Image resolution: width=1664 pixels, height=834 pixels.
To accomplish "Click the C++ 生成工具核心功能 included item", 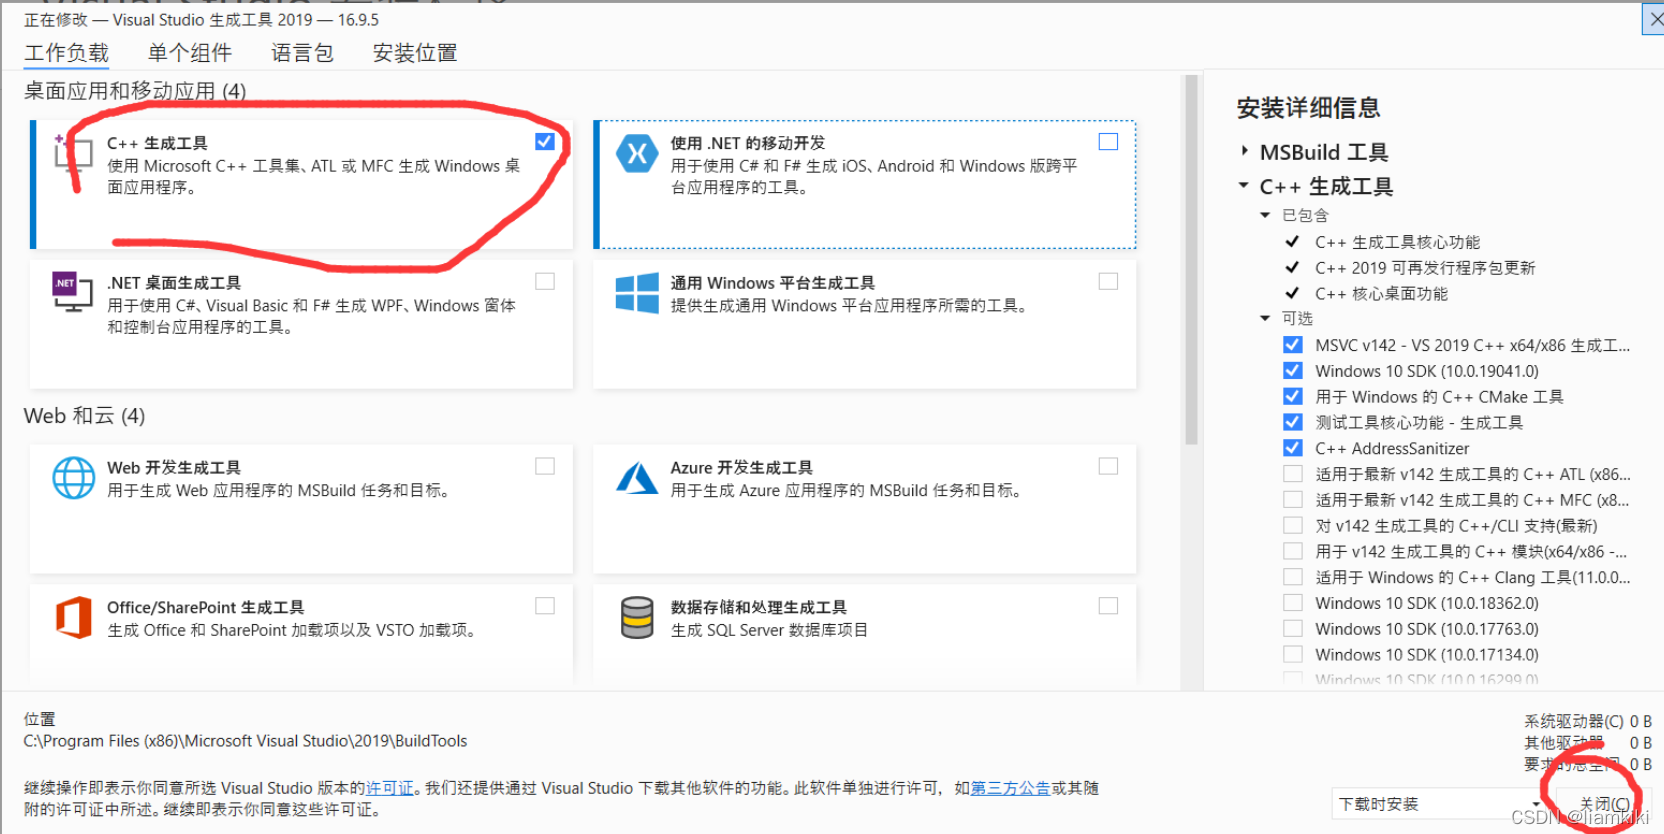I will tap(1397, 242).
